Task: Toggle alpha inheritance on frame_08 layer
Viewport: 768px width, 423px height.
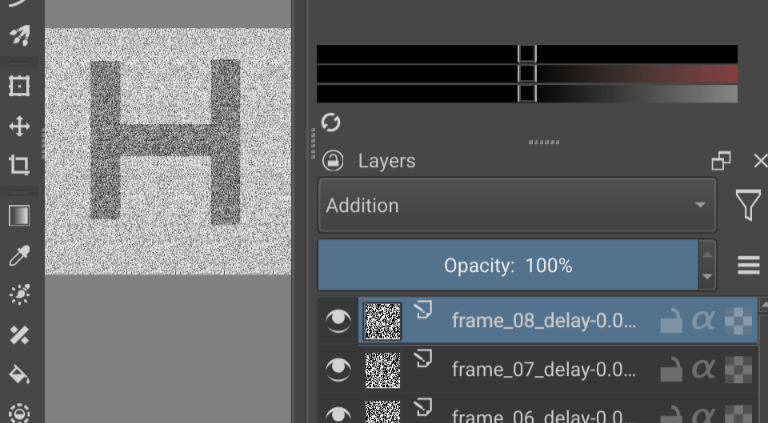Action: 703,321
